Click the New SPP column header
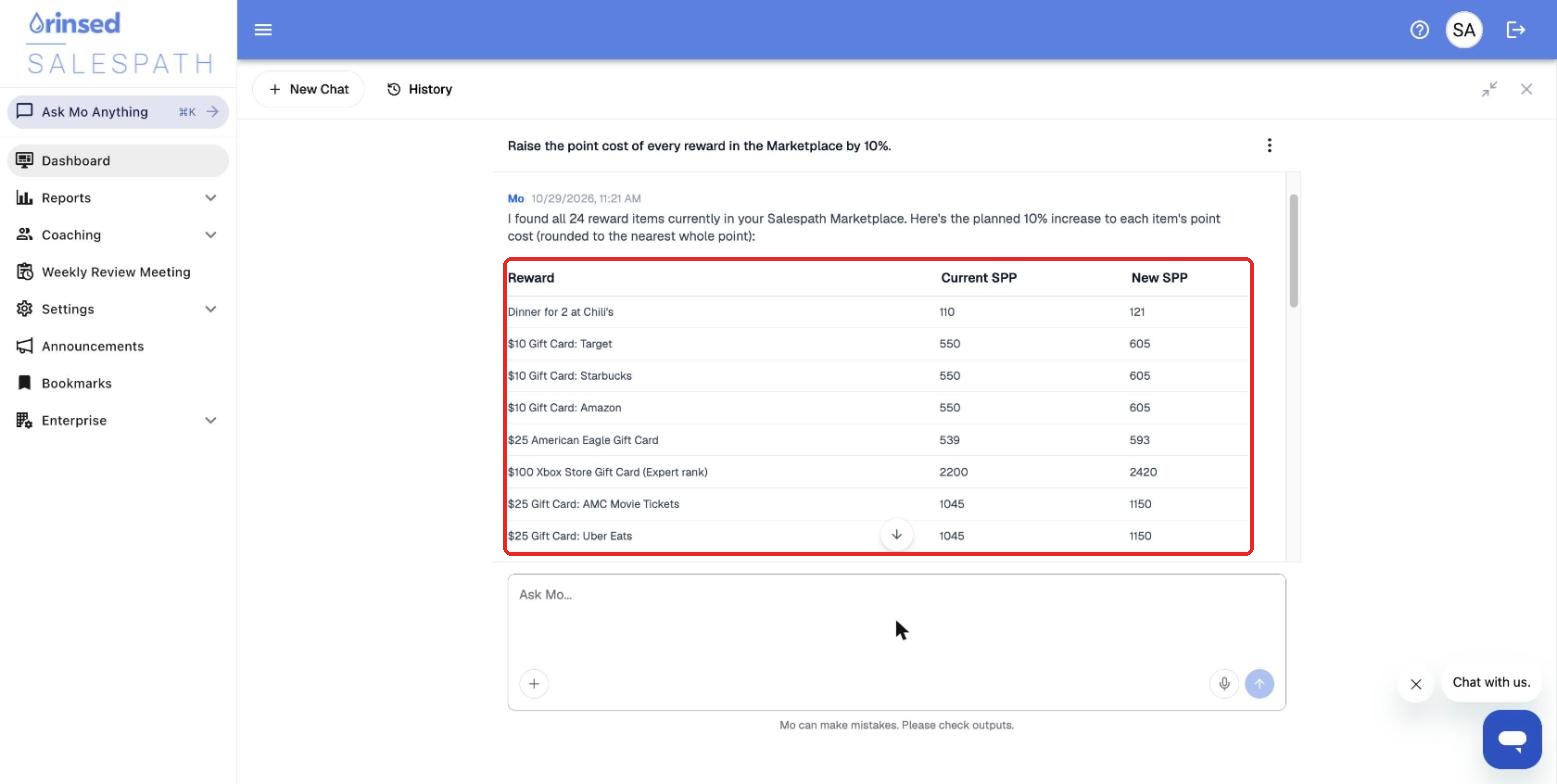The width and height of the screenshot is (1557, 784). [1159, 278]
